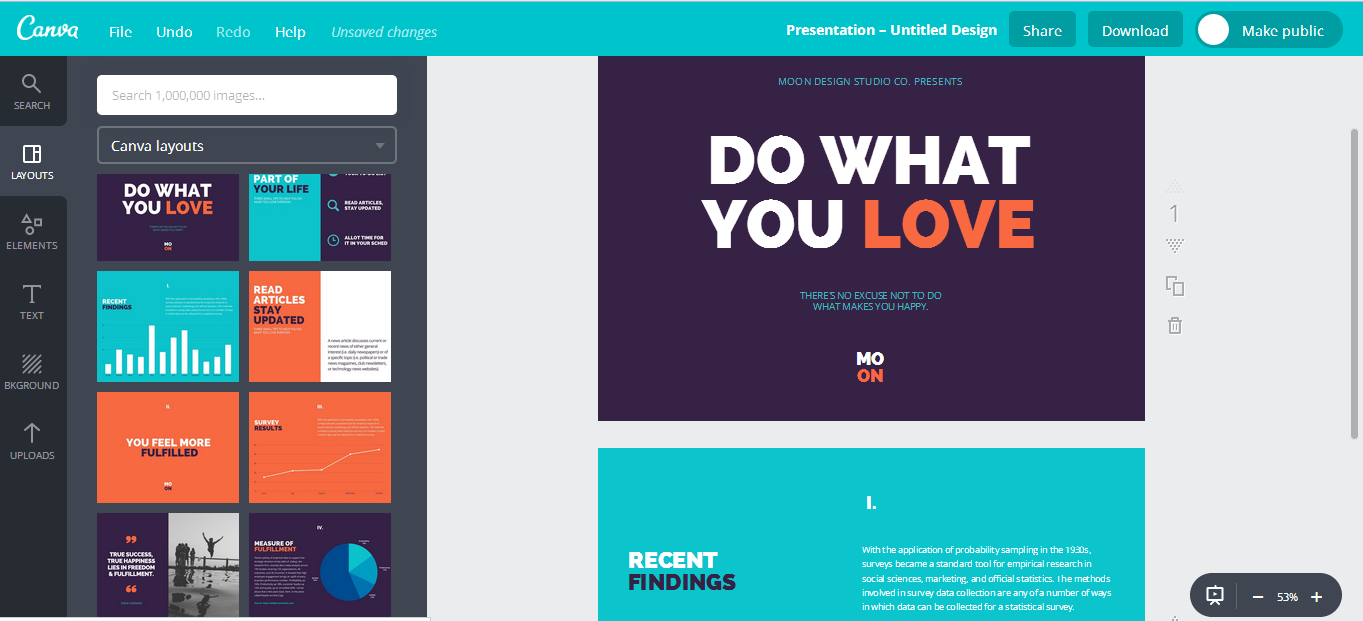Screen dimensions: 1363x621
Task: Open the Uploads panel
Action: 32,441
